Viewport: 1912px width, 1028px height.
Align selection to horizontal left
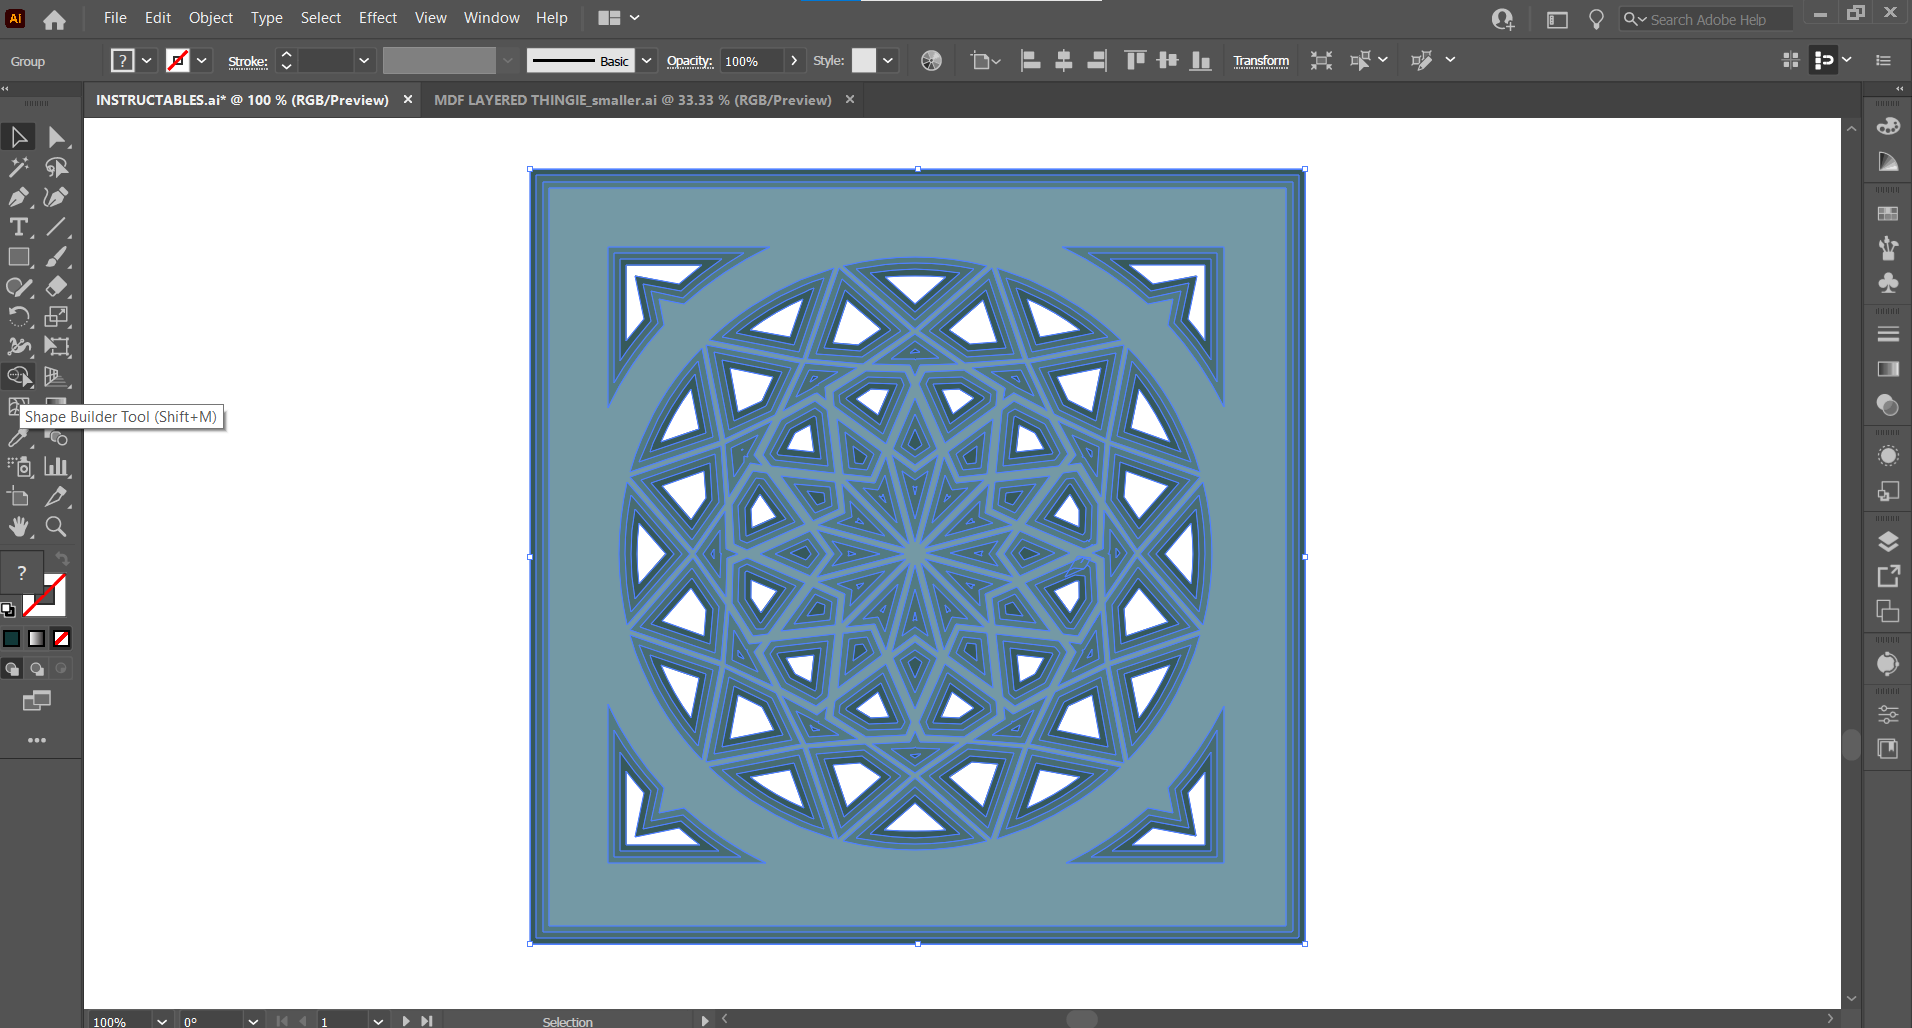point(1030,61)
